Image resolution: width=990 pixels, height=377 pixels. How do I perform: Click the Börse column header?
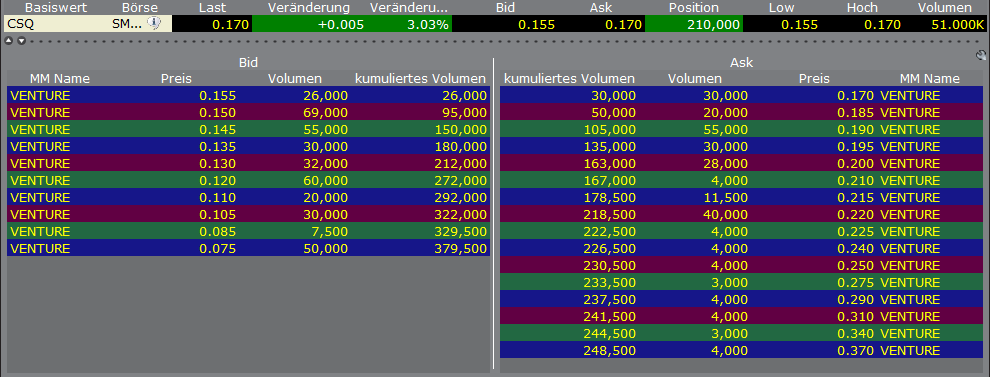(140, 8)
